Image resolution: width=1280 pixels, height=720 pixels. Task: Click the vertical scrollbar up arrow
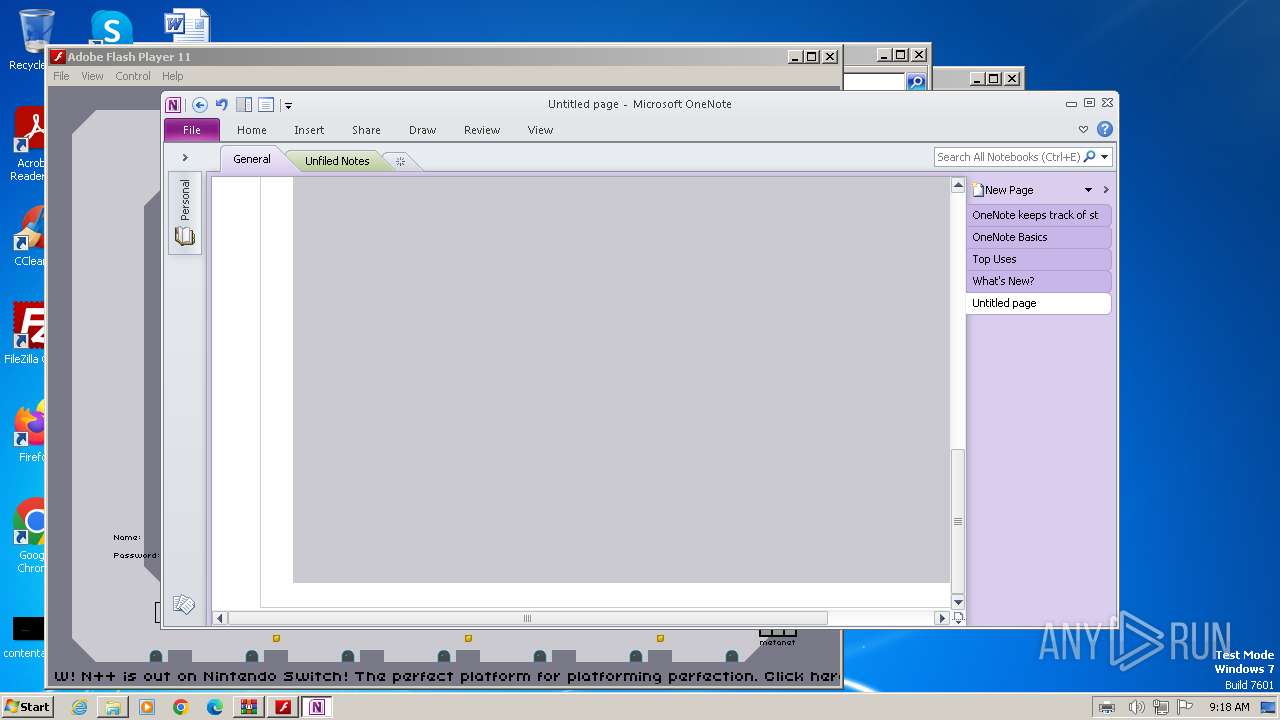point(958,185)
